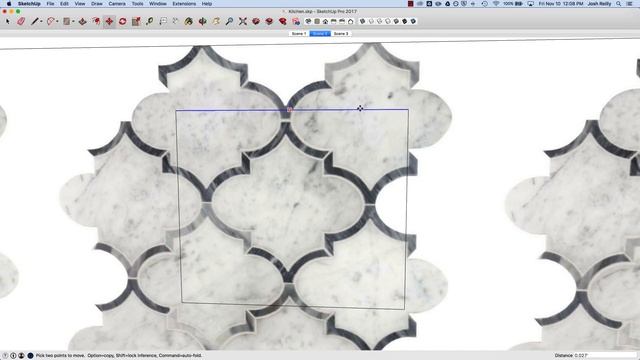Open the Camera menu
This screenshot has width=640, height=360.
(x=117, y=4)
